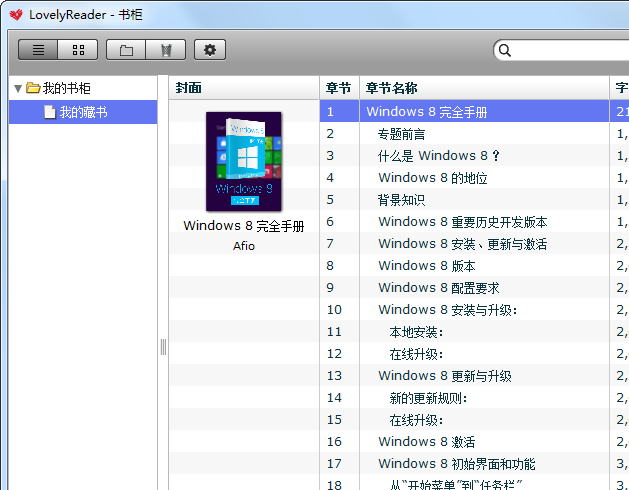Screen dimensions: 629x490
Task: Click the magnifier icon in search box
Action: (x=505, y=50)
